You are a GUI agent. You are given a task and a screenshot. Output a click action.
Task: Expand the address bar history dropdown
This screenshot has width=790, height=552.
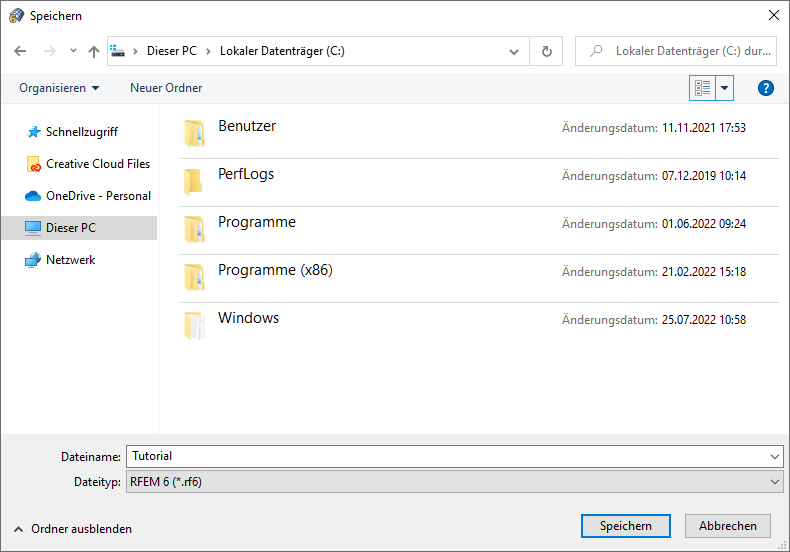coord(514,51)
